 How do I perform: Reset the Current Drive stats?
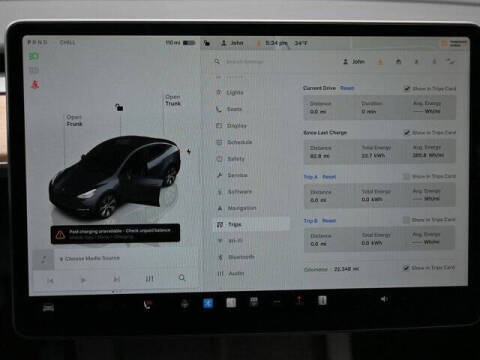(347, 88)
